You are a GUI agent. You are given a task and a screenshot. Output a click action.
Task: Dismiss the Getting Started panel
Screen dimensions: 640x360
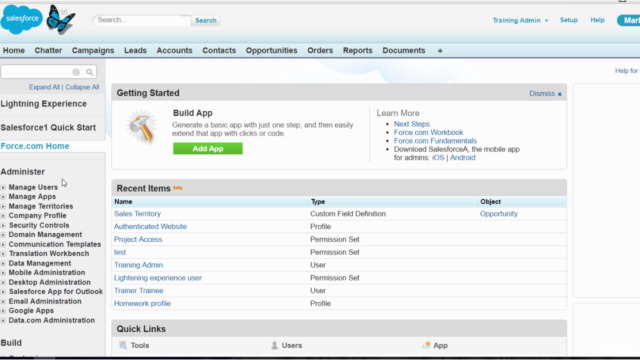[542, 94]
